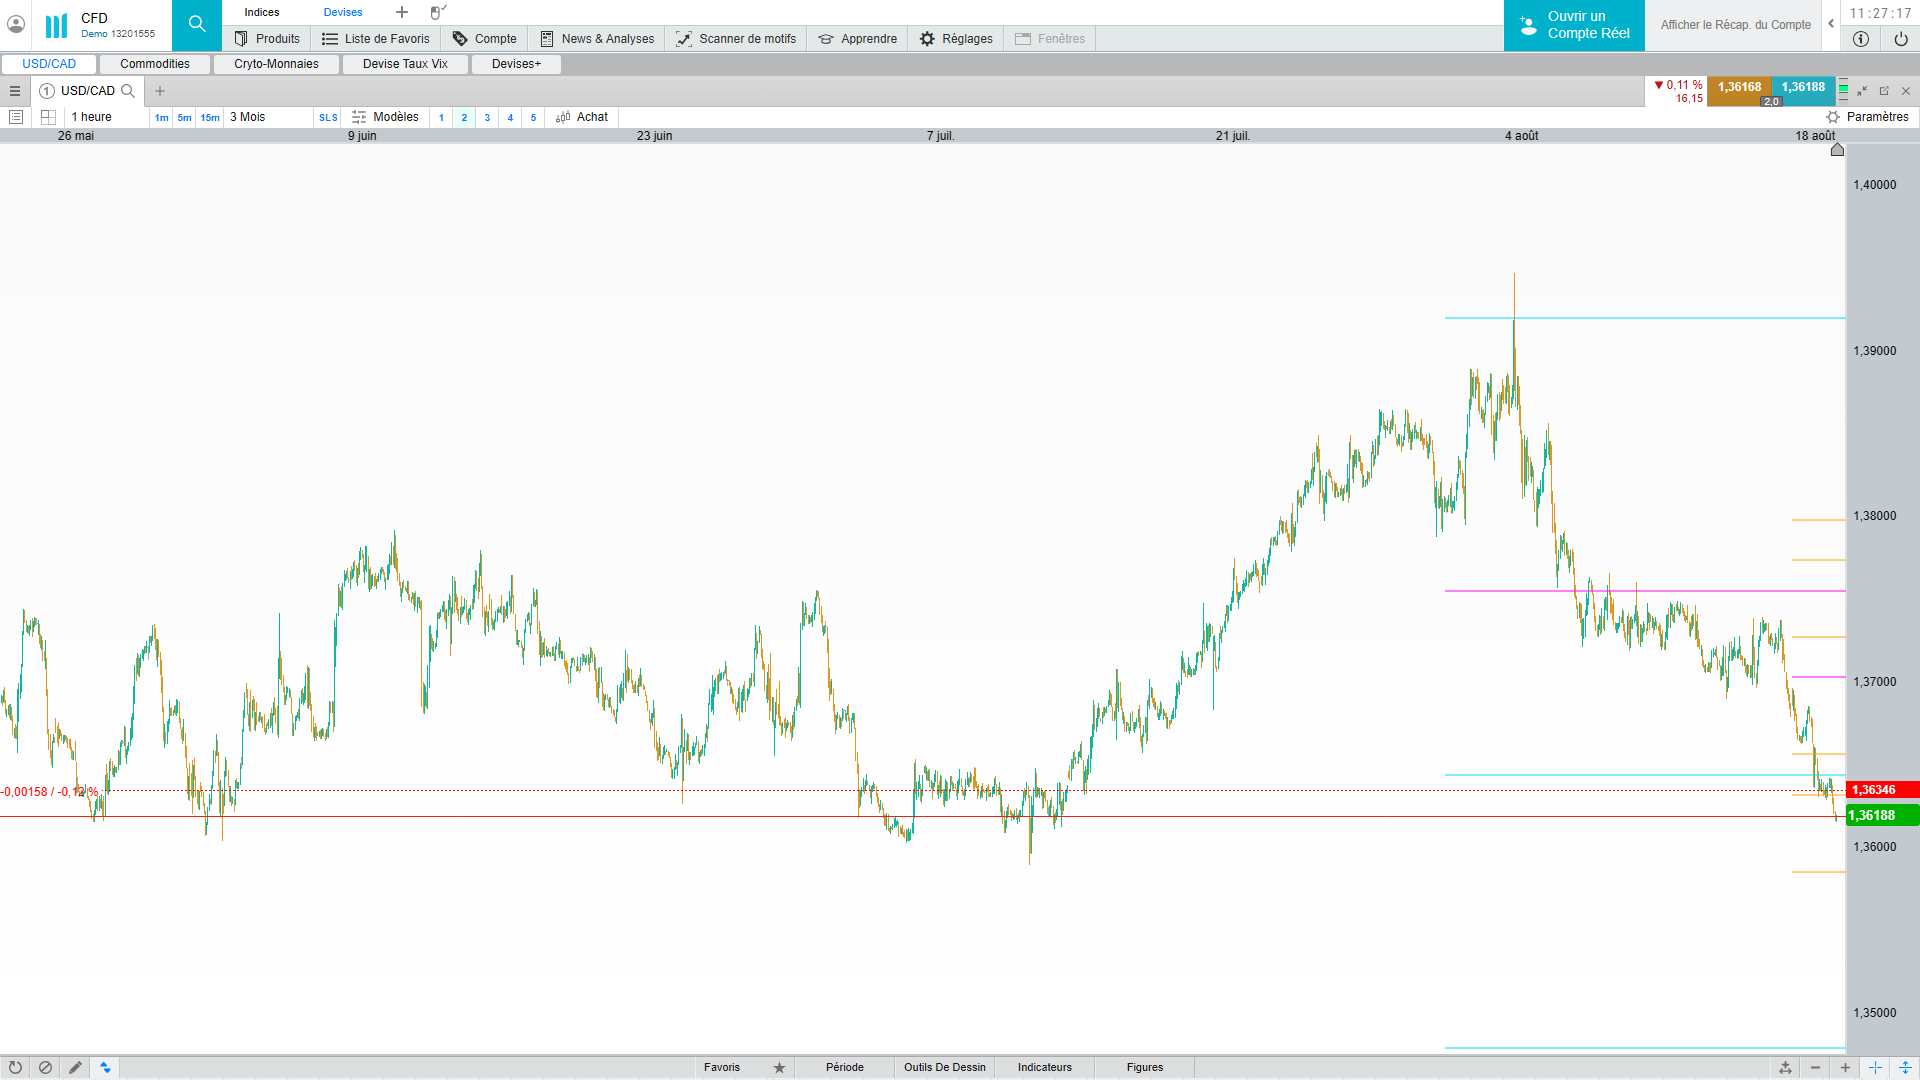Toggle the SLS button in the chart toolbar
Image resolution: width=1920 pixels, height=1080 pixels.
point(328,117)
